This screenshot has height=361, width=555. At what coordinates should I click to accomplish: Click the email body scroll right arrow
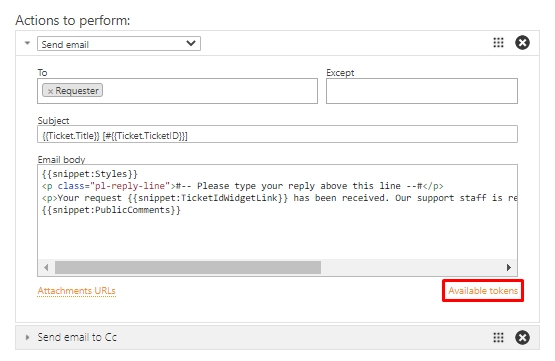point(509,268)
